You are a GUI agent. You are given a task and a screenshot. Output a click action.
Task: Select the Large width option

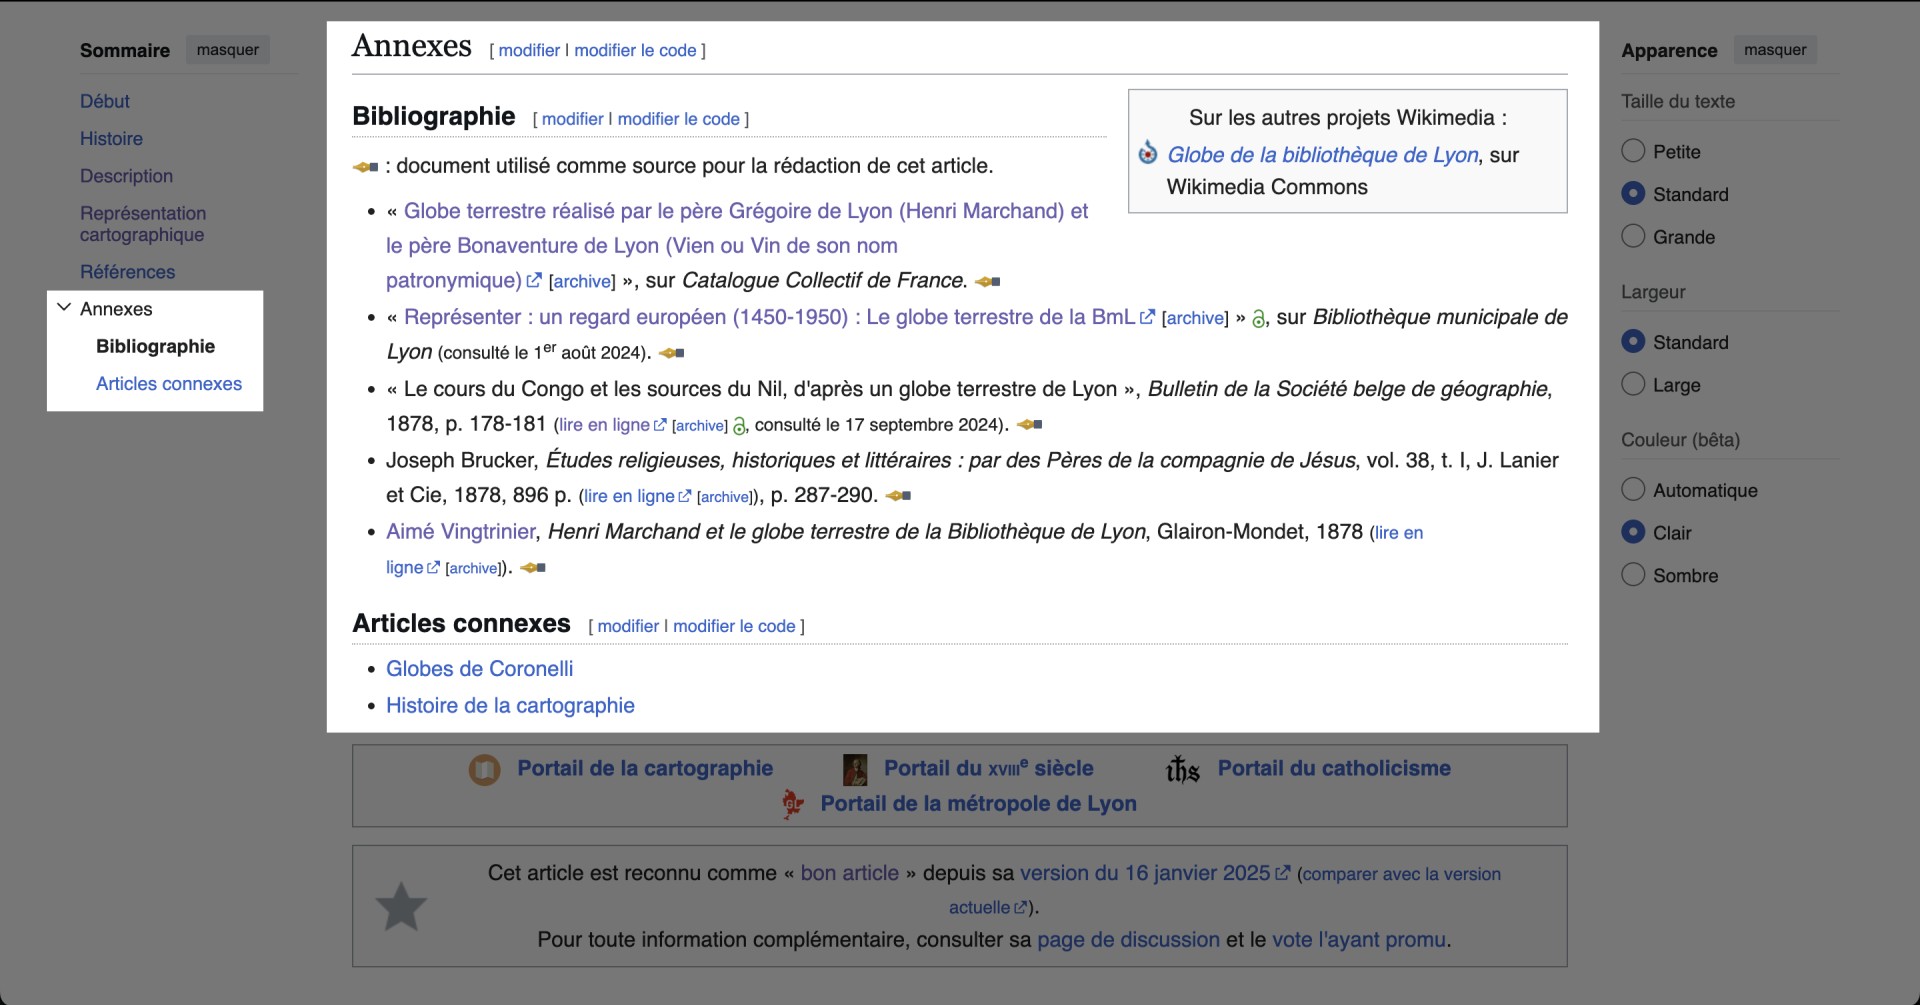pos(1633,383)
